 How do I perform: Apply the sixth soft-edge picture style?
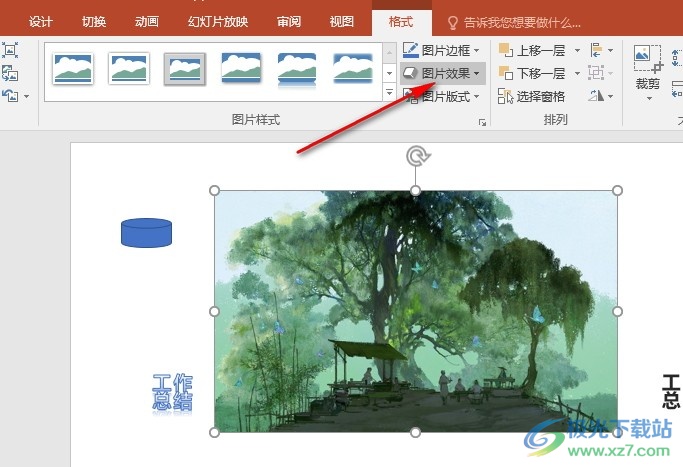(353, 68)
